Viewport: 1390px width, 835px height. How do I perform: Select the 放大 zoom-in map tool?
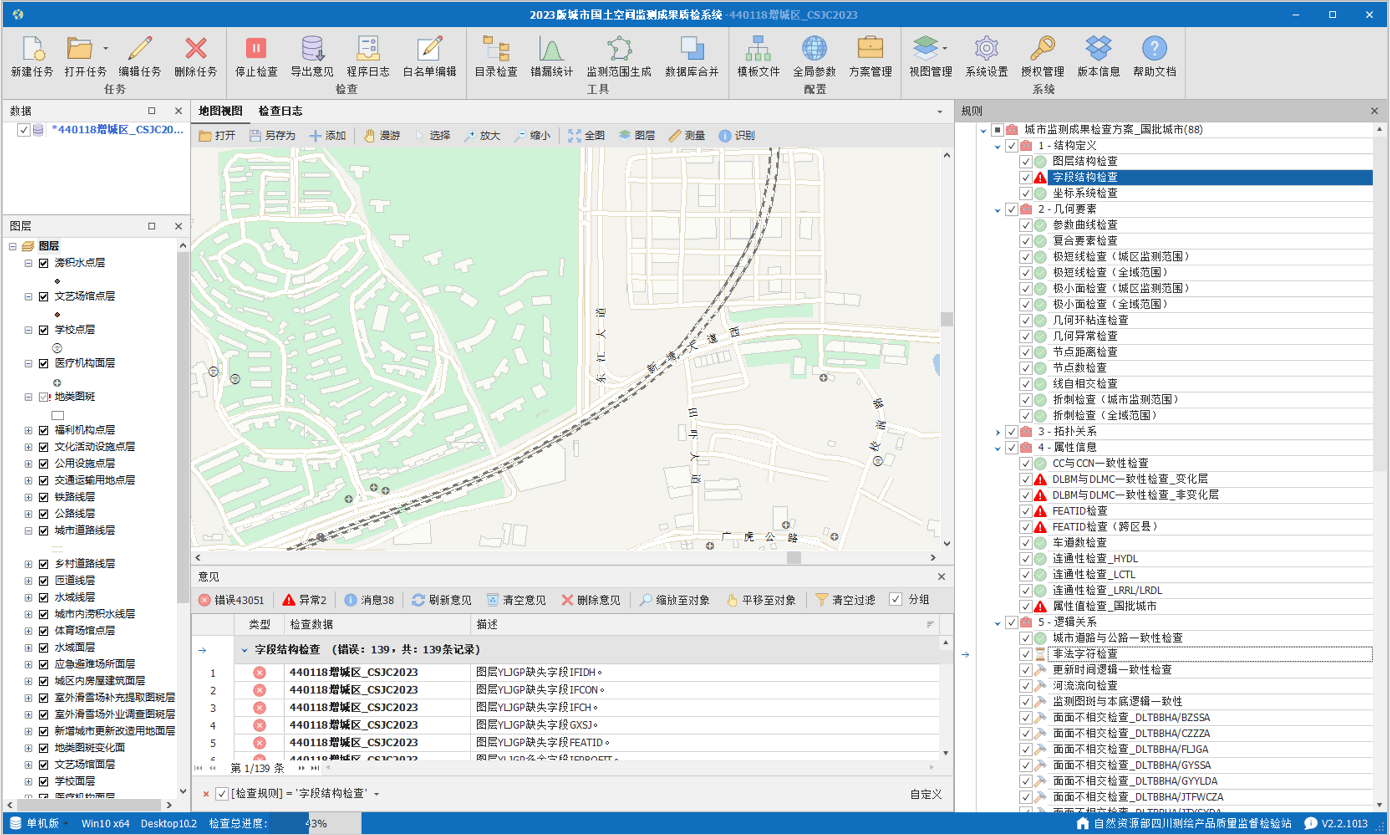coord(481,136)
